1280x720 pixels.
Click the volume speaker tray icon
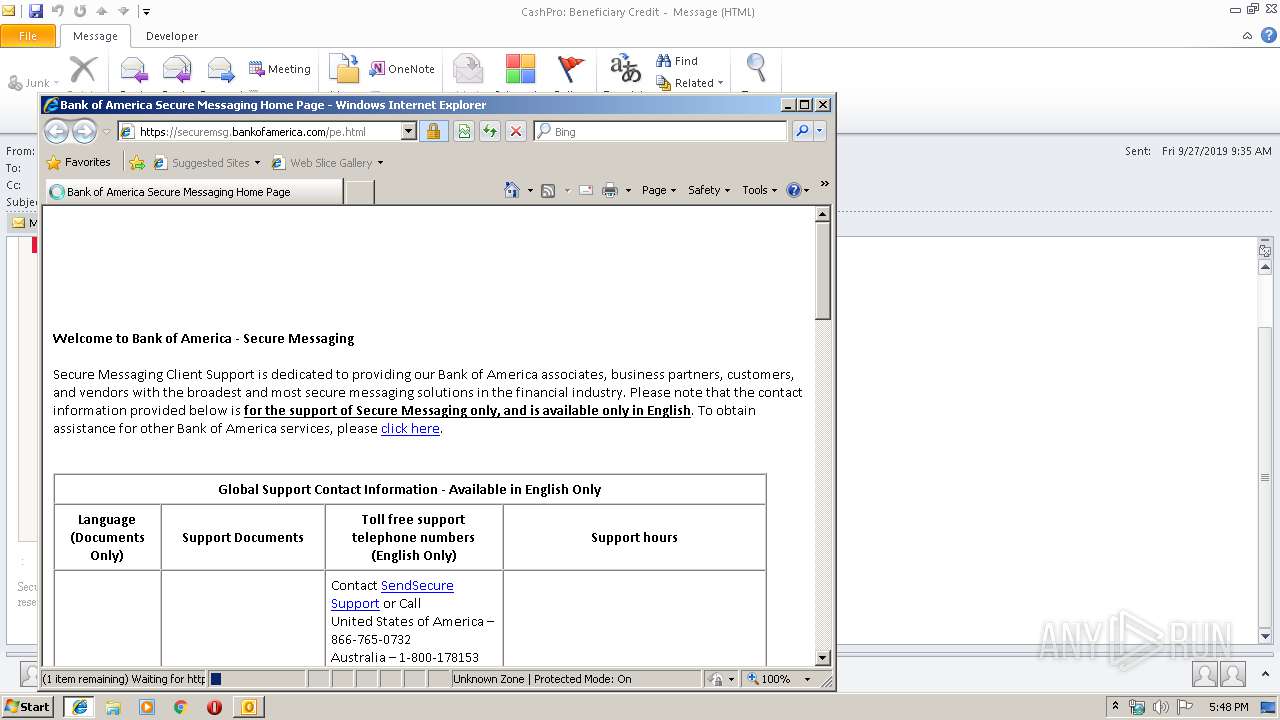1160,707
